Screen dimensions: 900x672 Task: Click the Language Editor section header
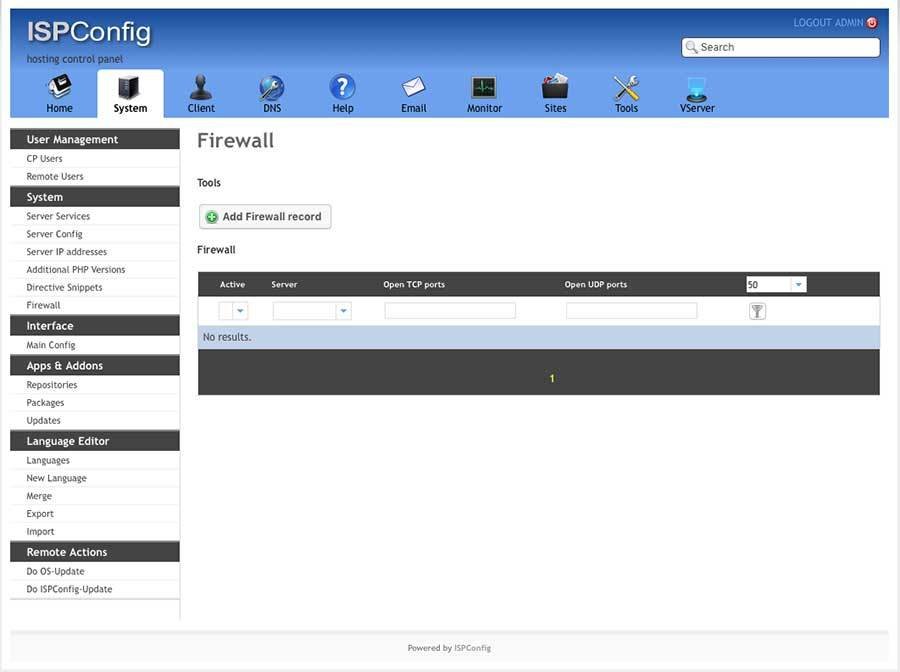(x=95, y=441)
